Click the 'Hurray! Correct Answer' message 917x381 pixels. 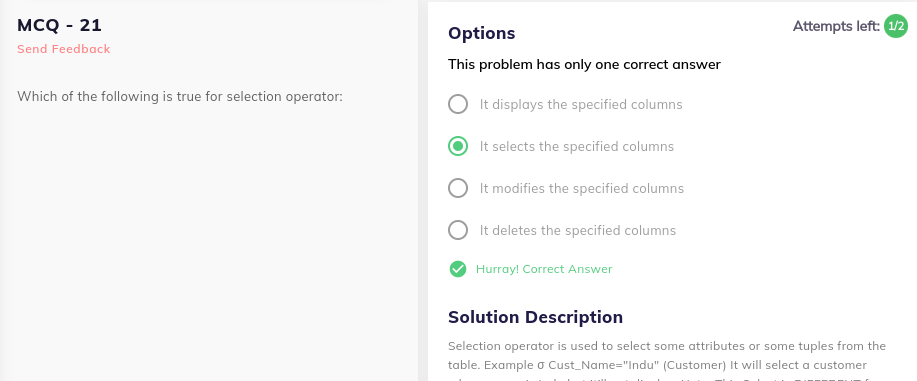point(544,269)
